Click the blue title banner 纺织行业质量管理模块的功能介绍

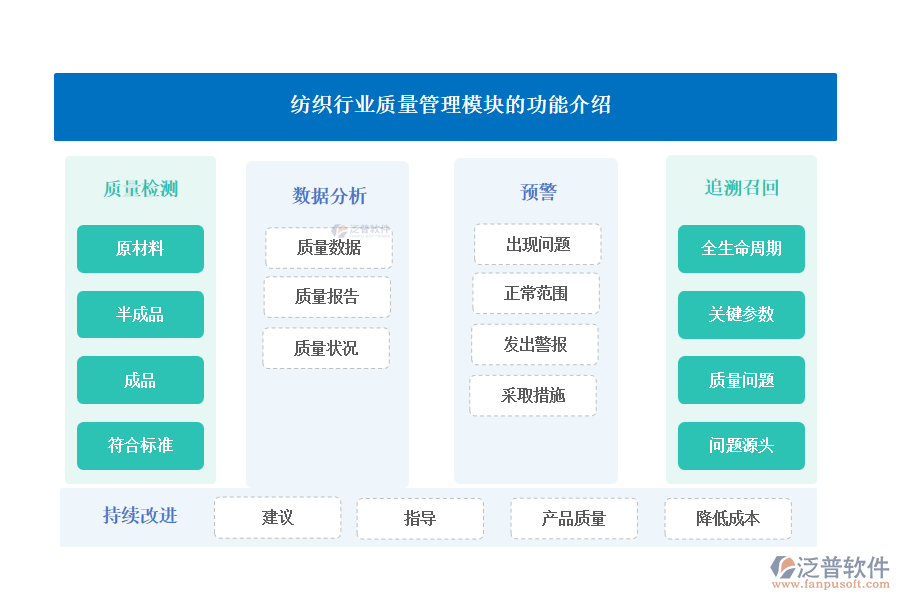coord(445,106)
